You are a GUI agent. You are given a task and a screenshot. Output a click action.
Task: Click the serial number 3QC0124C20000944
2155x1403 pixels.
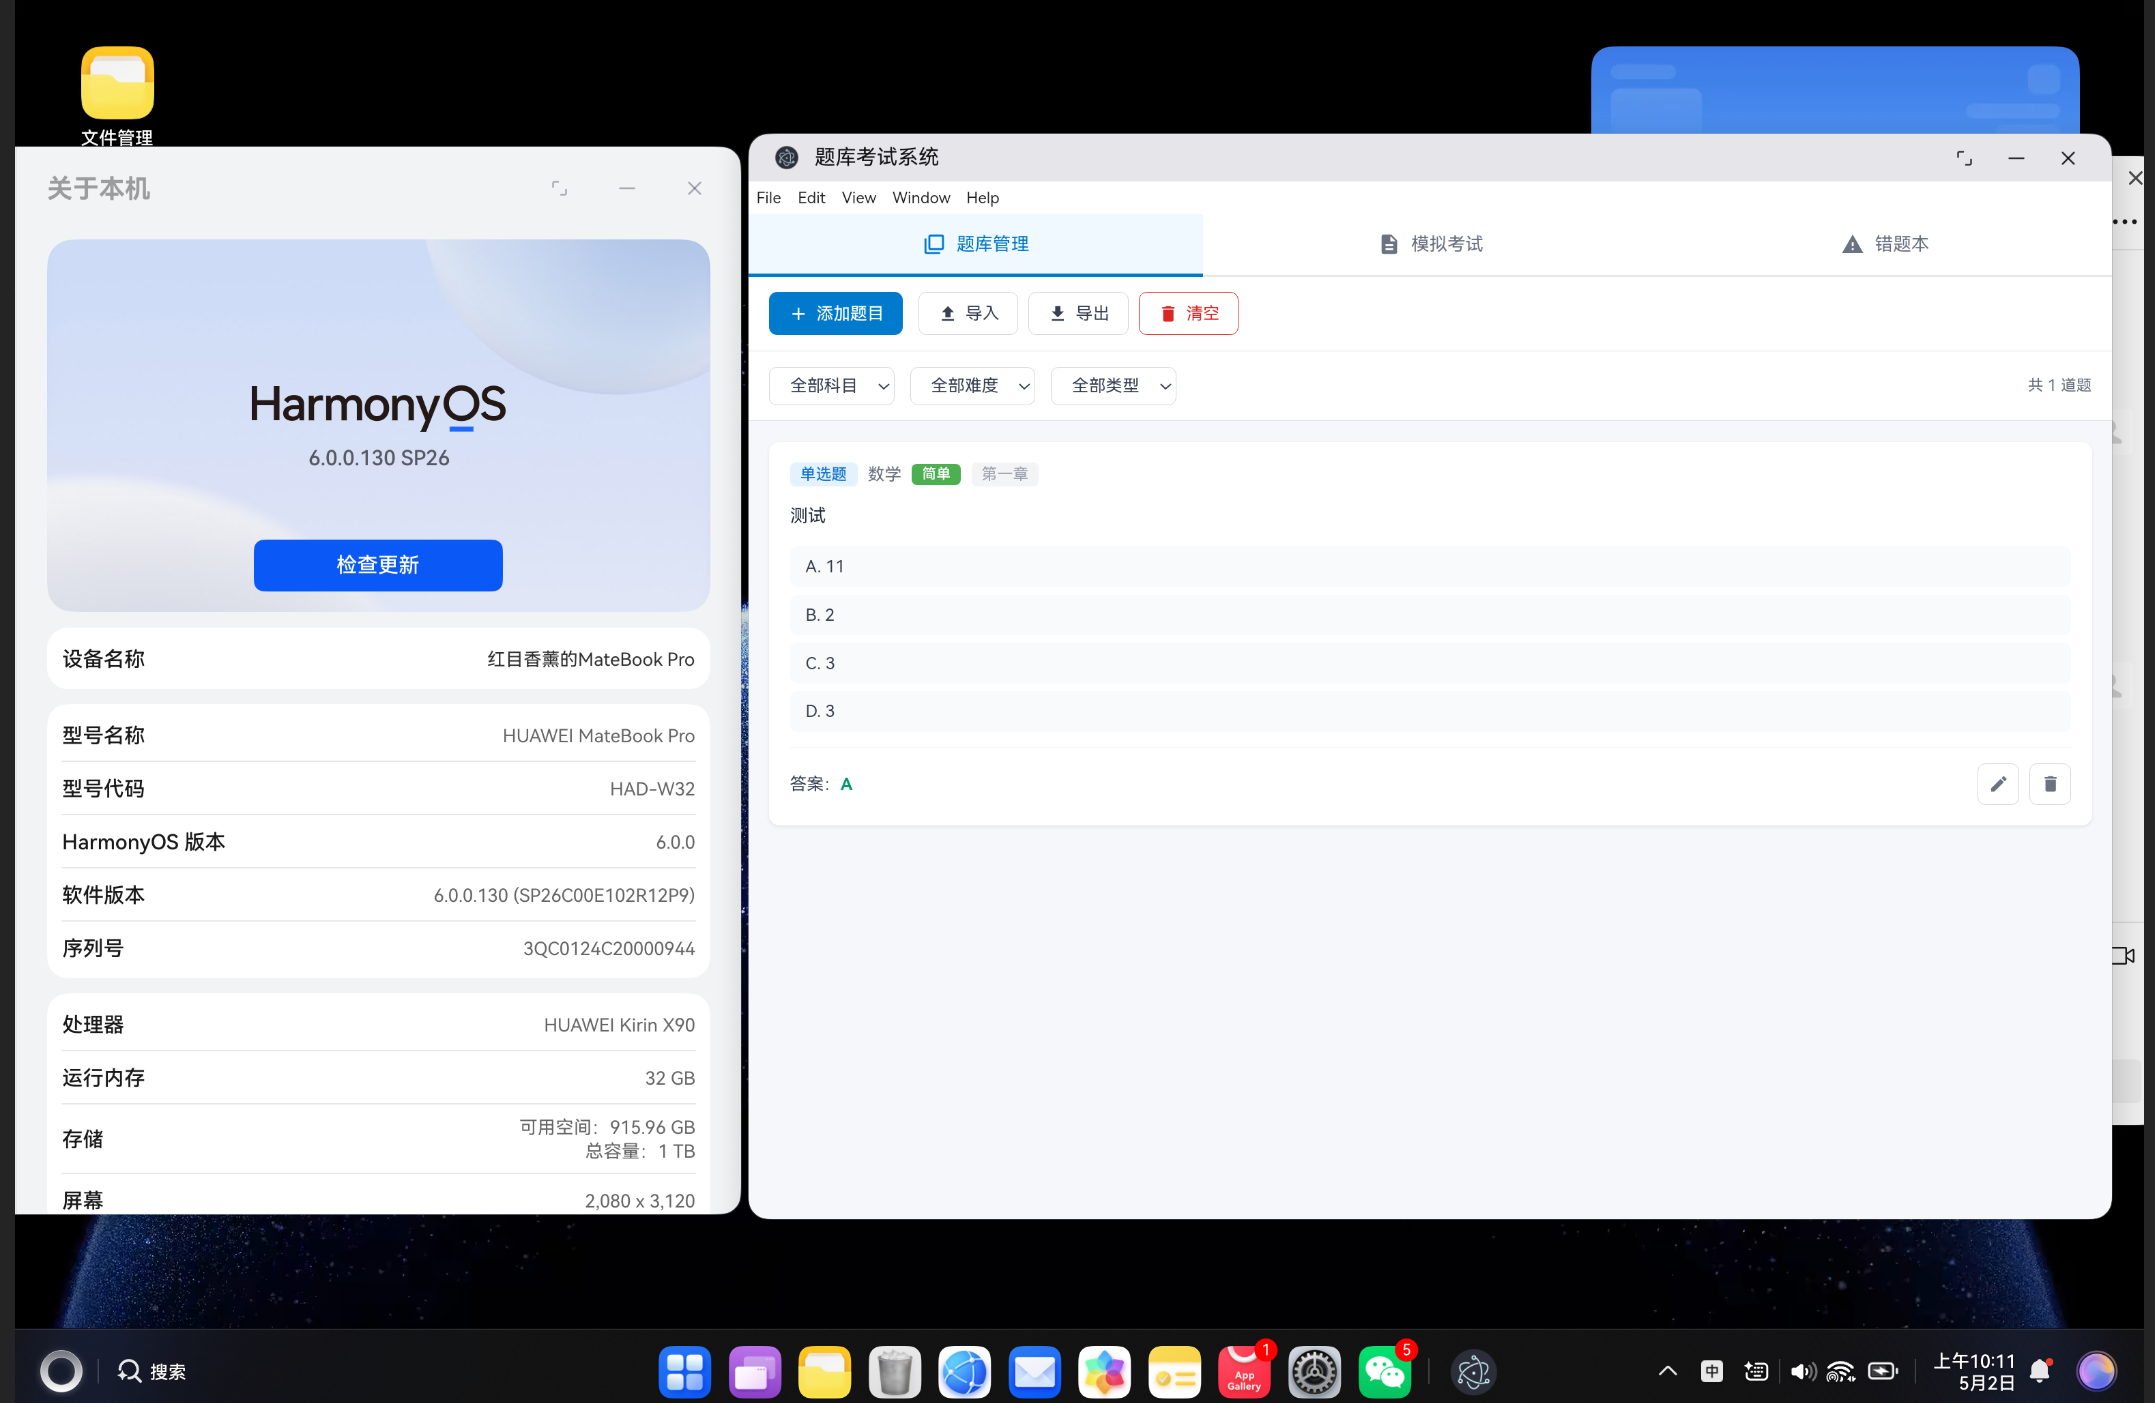tap(609, 948)
